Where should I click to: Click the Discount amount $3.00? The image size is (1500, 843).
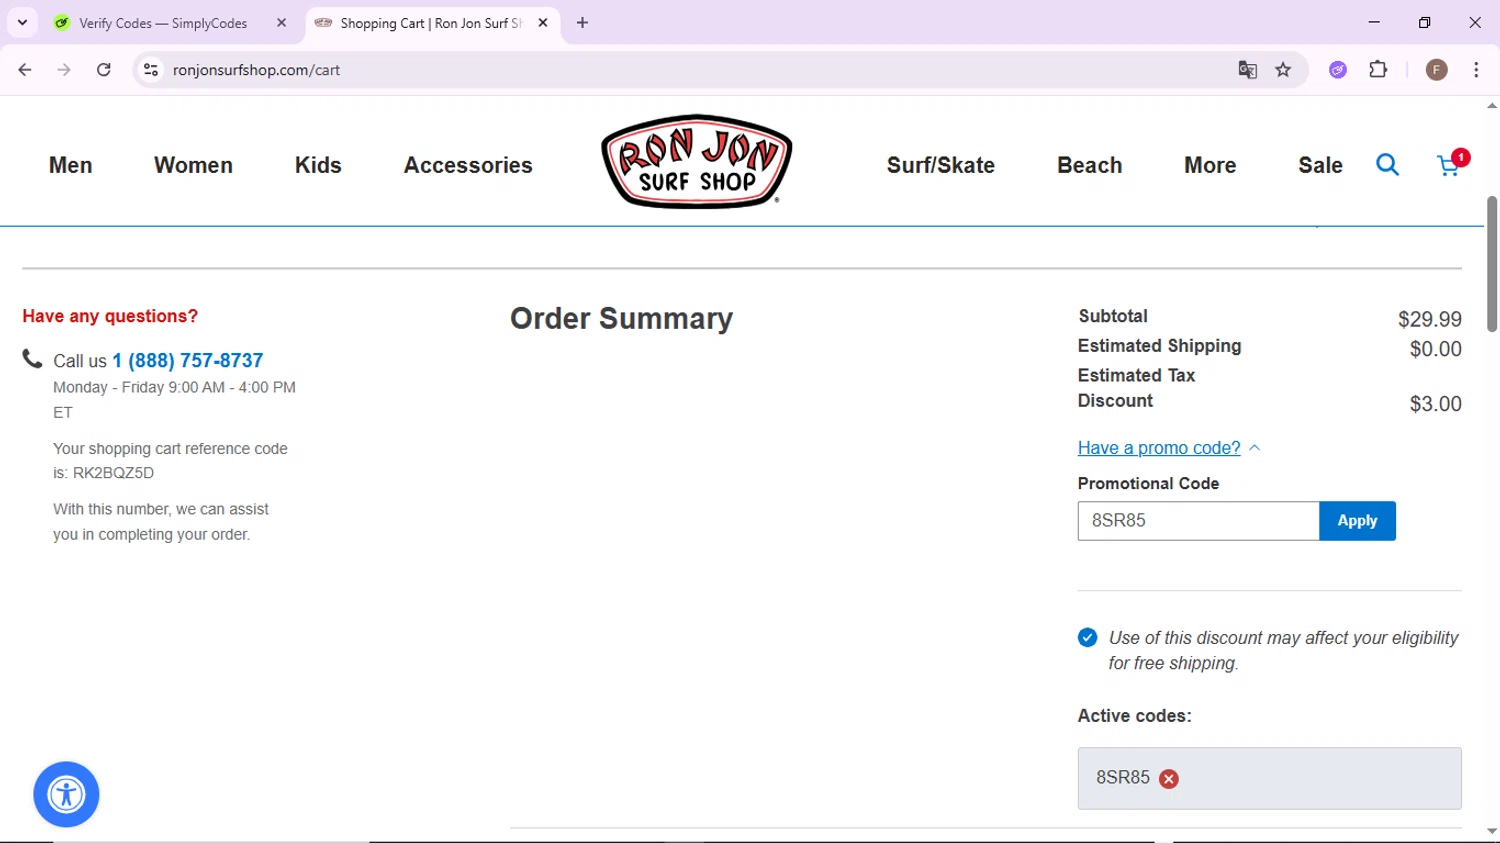(1435, 404)
